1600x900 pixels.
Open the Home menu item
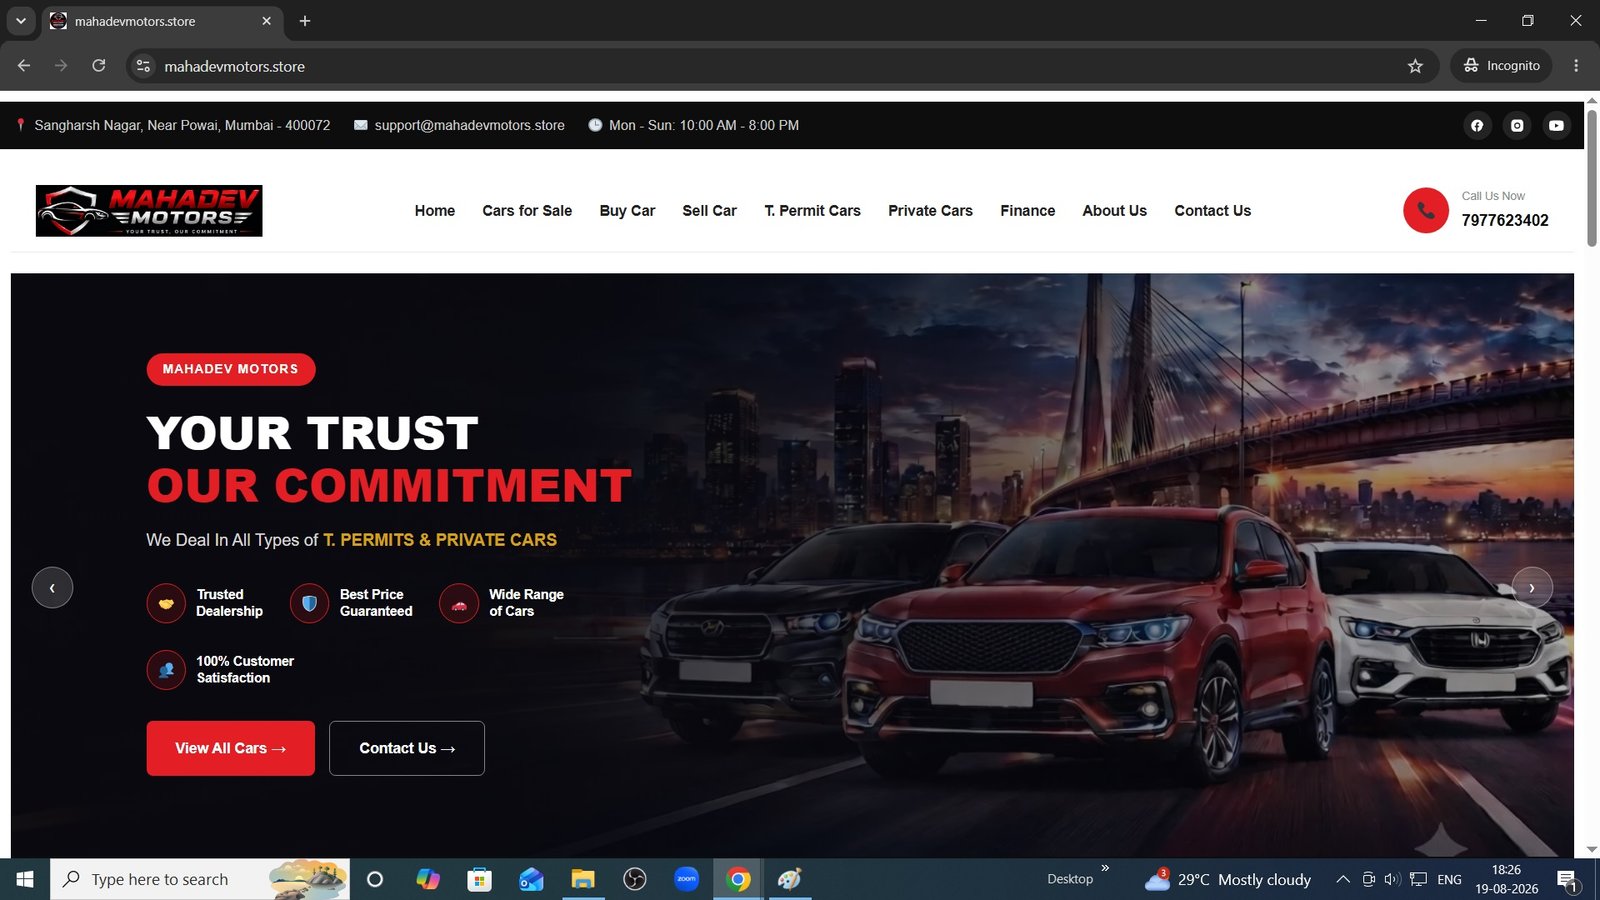click(x=435, y=211)
